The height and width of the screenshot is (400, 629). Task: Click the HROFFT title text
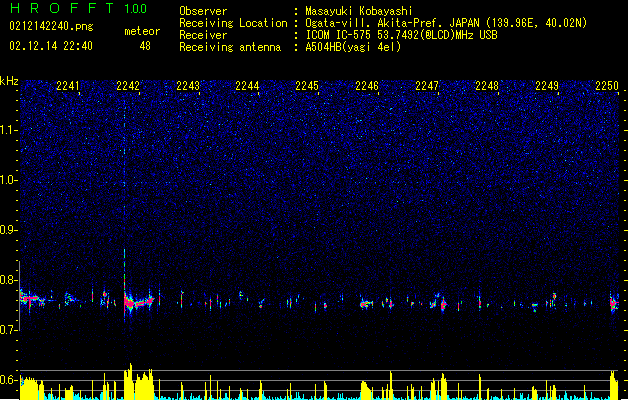pyautogui.click(x=62, y=8)
